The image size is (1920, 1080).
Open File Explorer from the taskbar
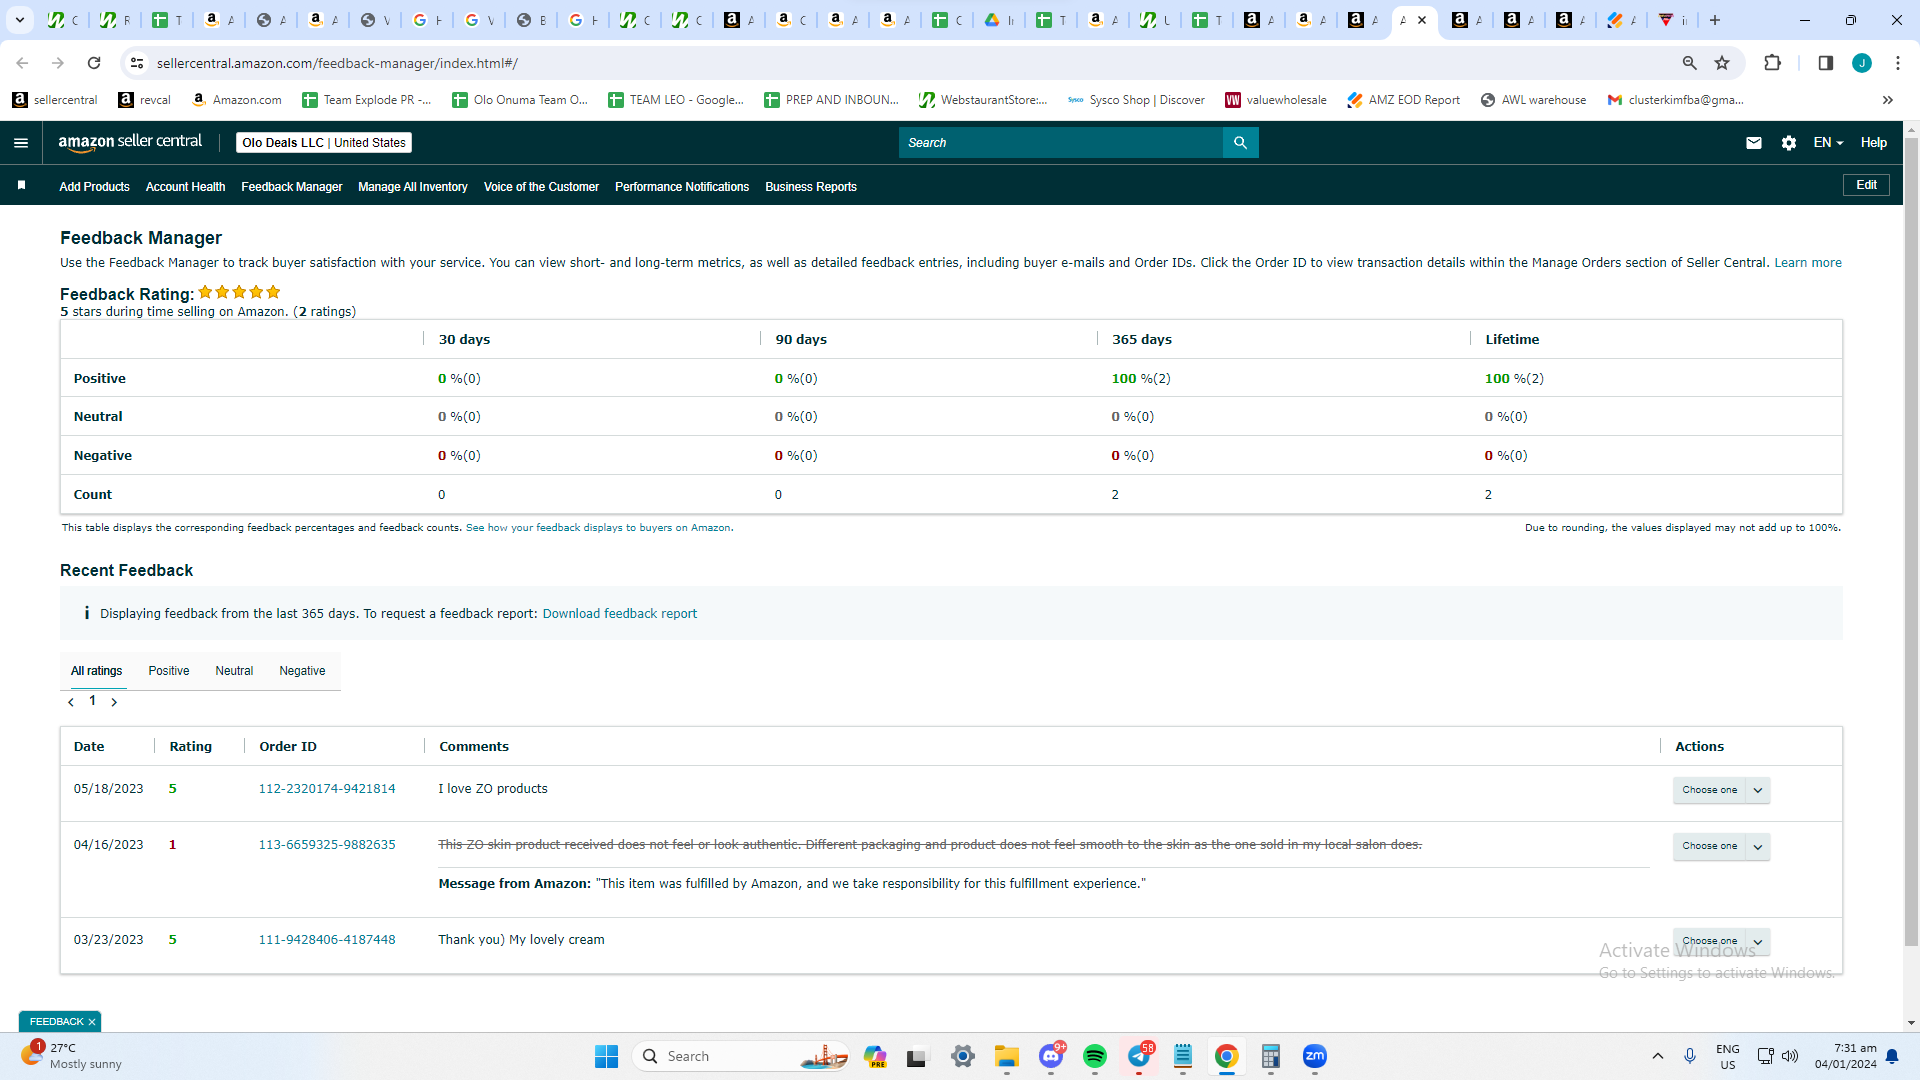tap(1007, 1056)
